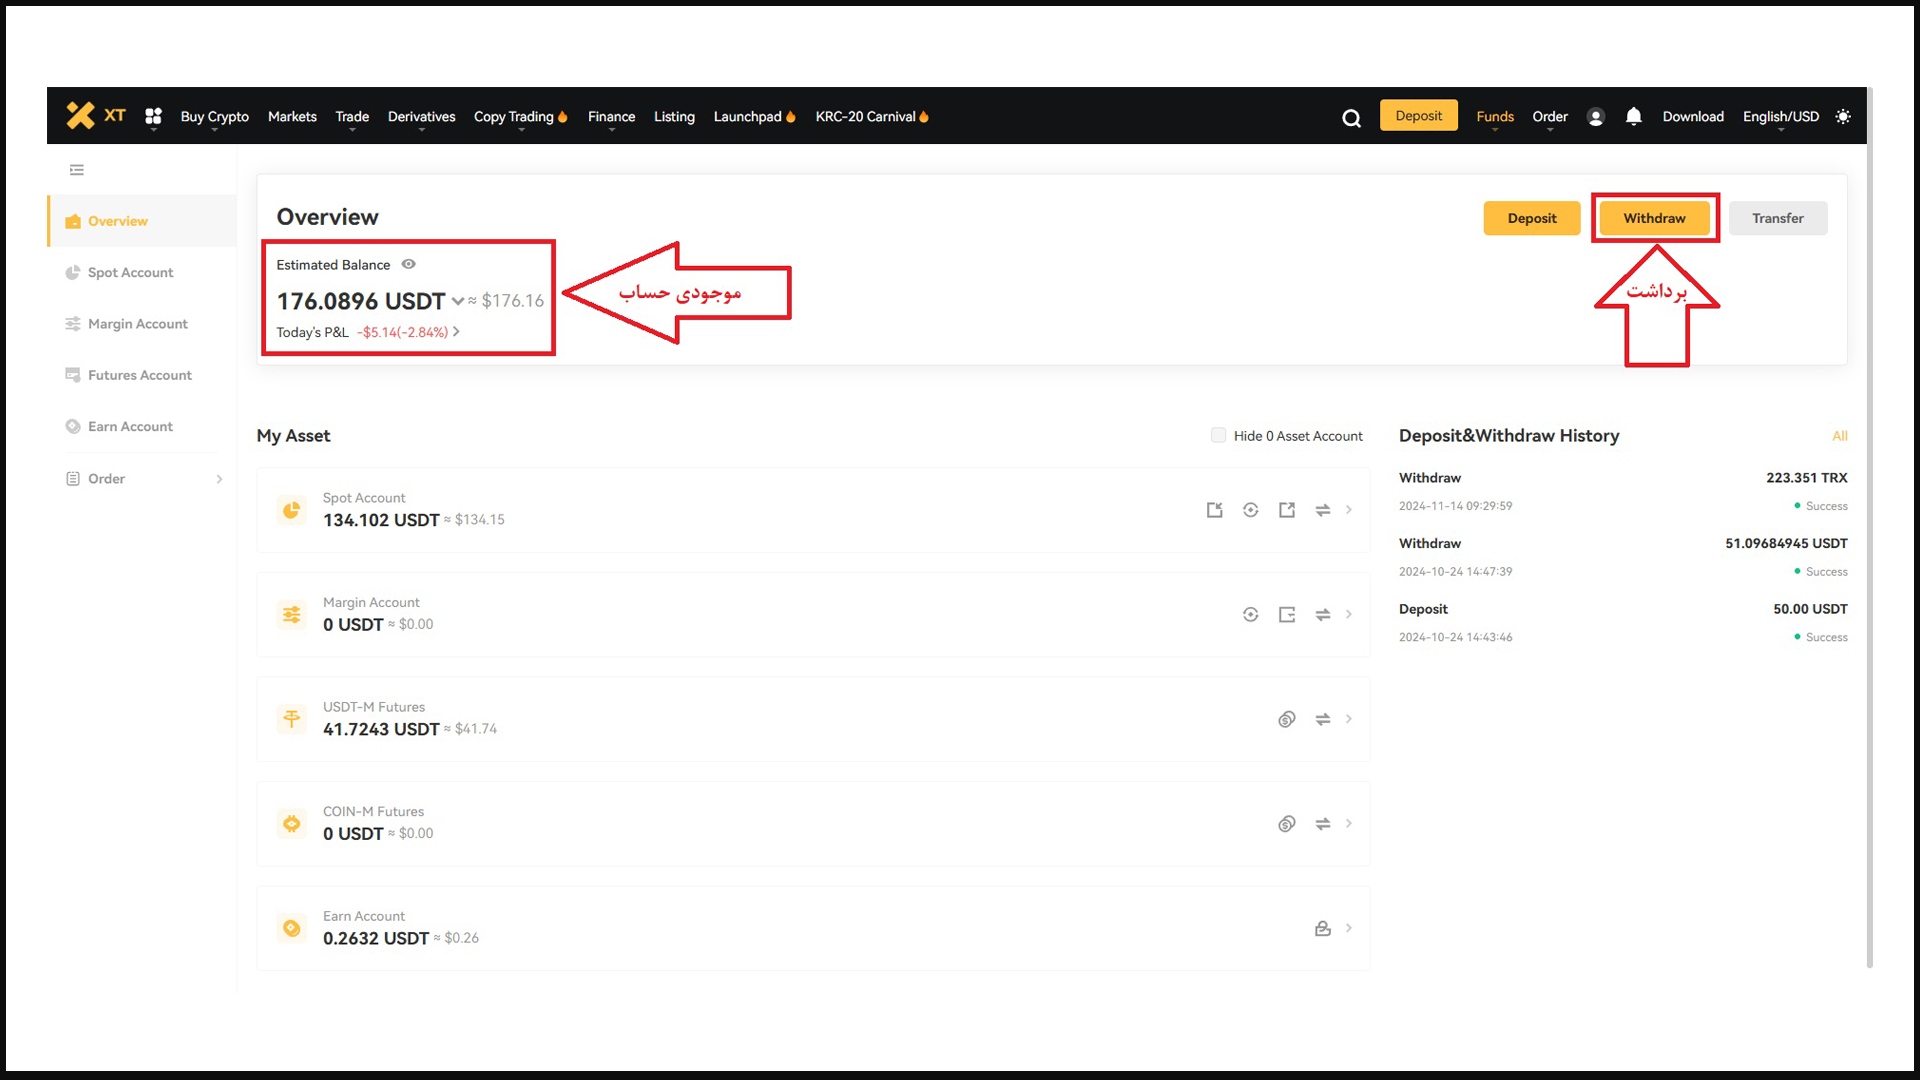Click the Earn Account subscribe icon

click(x=1323, y=928)
